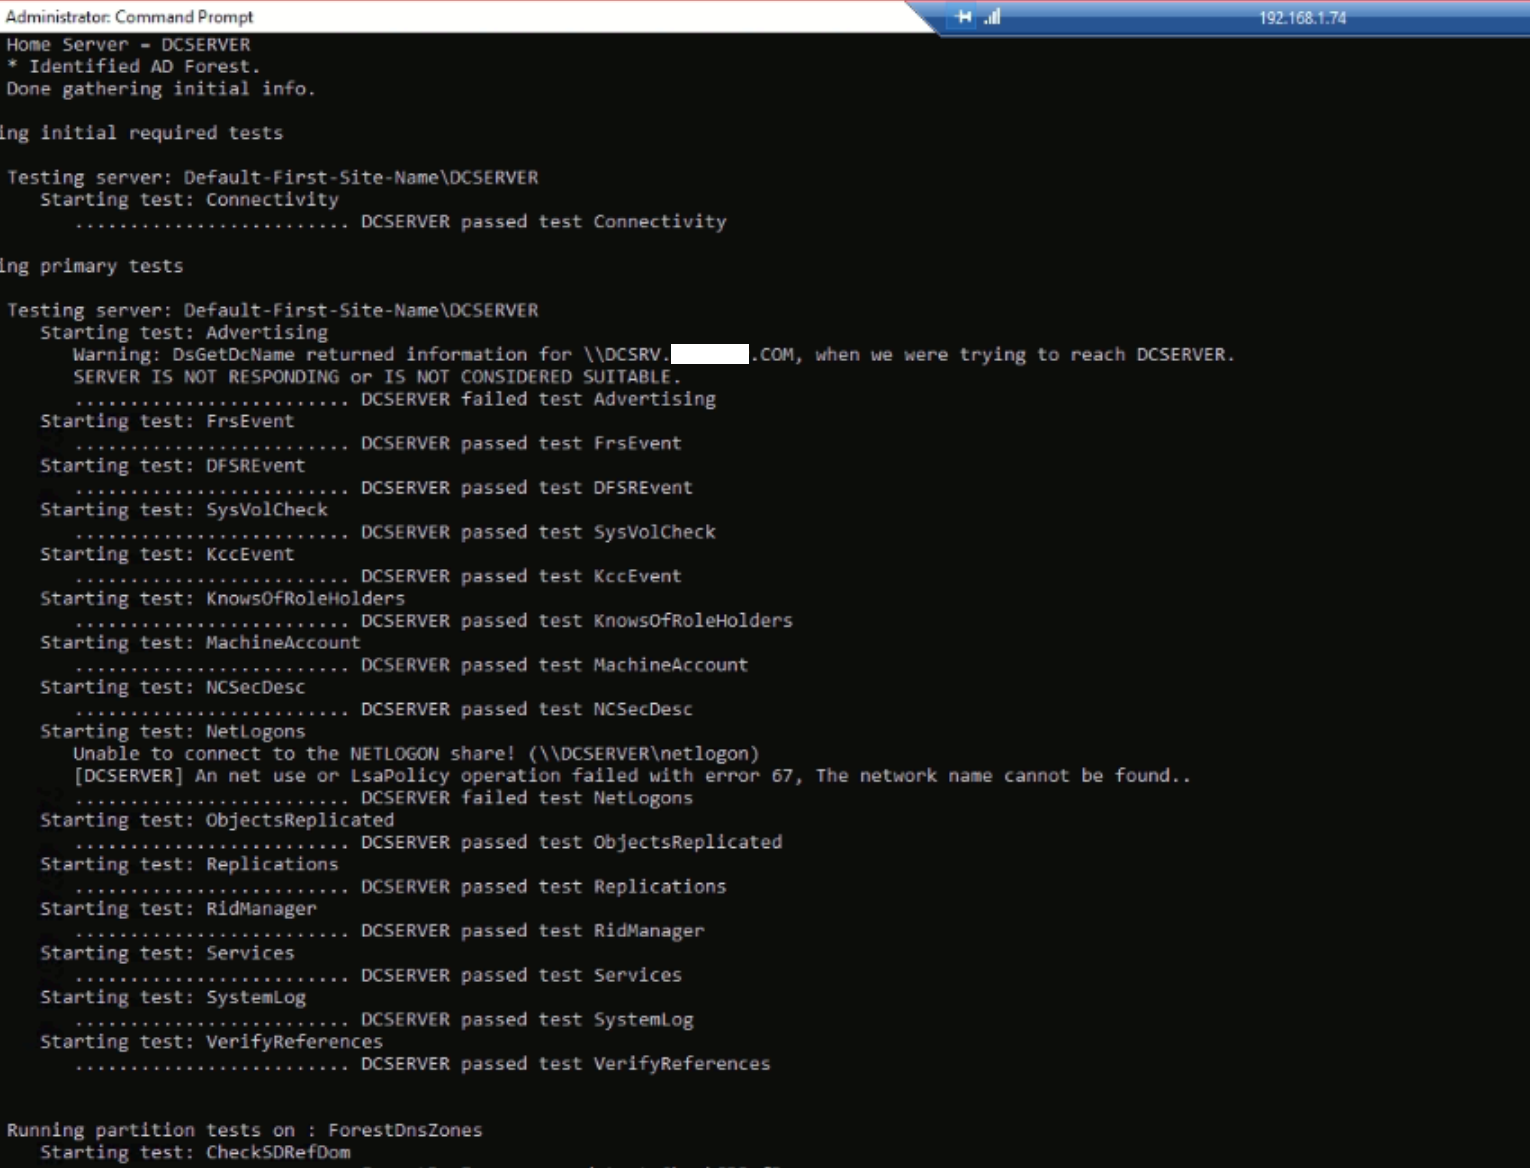
Task: Click 'DCSERVER passed test SysVolCheck' result
Action: coord(538,532)
